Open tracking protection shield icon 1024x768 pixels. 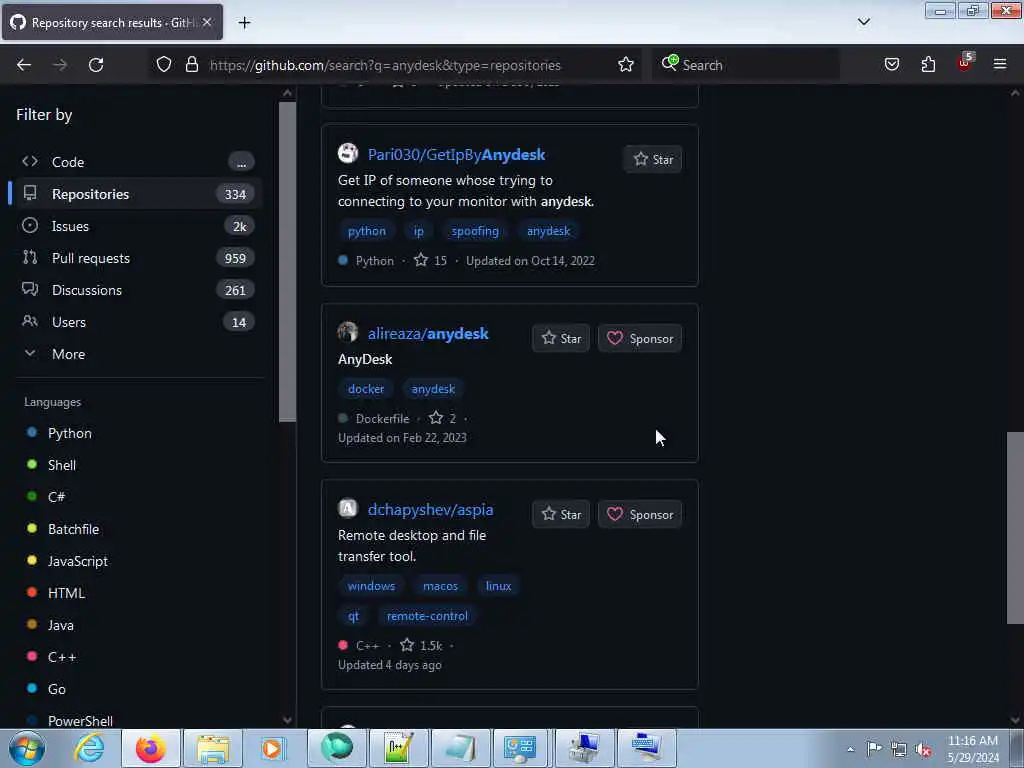pyautogui.click(x=164, y=64)
